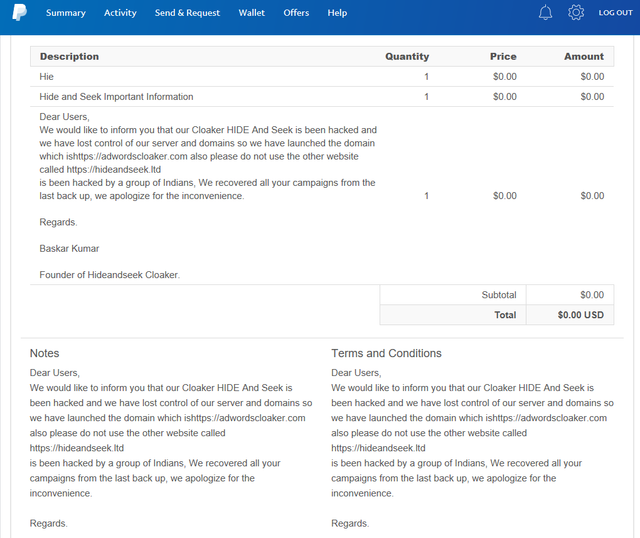The width and height of the screenshot is (640, 538).
Task: Open the Activity menu item
Action: [120, 13]
